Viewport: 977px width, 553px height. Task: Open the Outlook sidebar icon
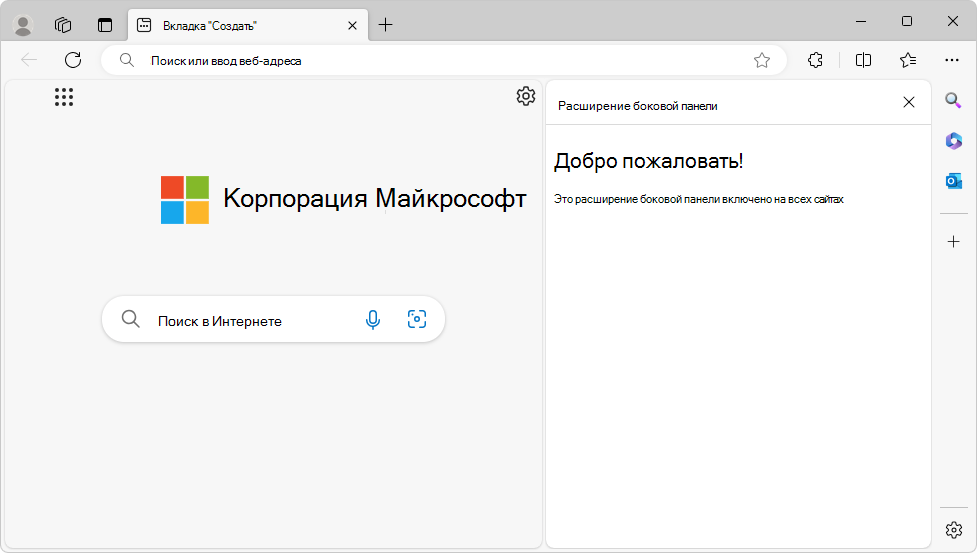(953, 181)
